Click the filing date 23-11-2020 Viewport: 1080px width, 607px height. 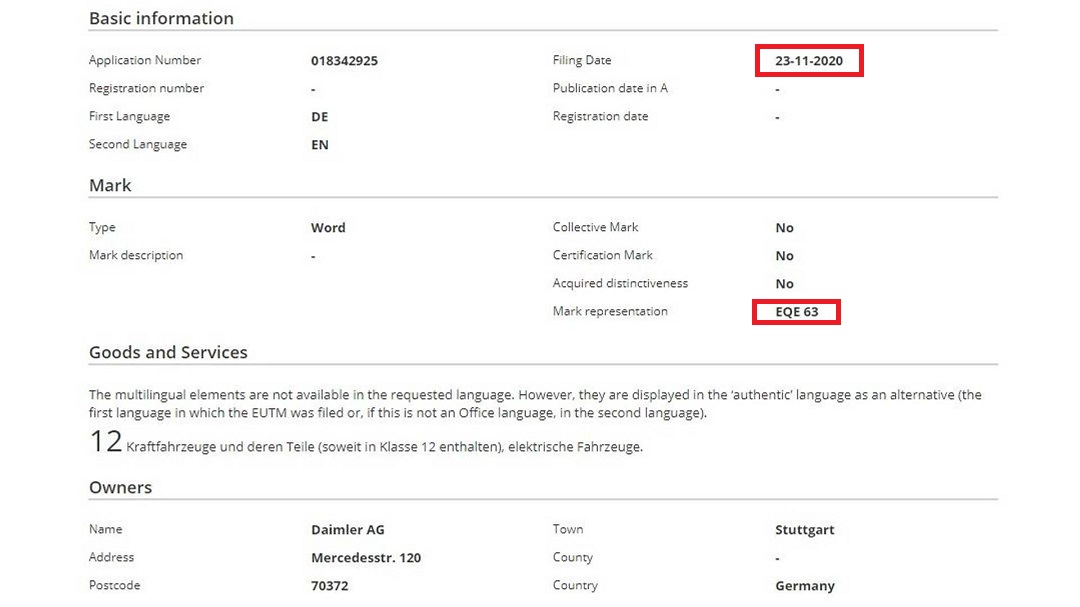click(x=808, y=61)
